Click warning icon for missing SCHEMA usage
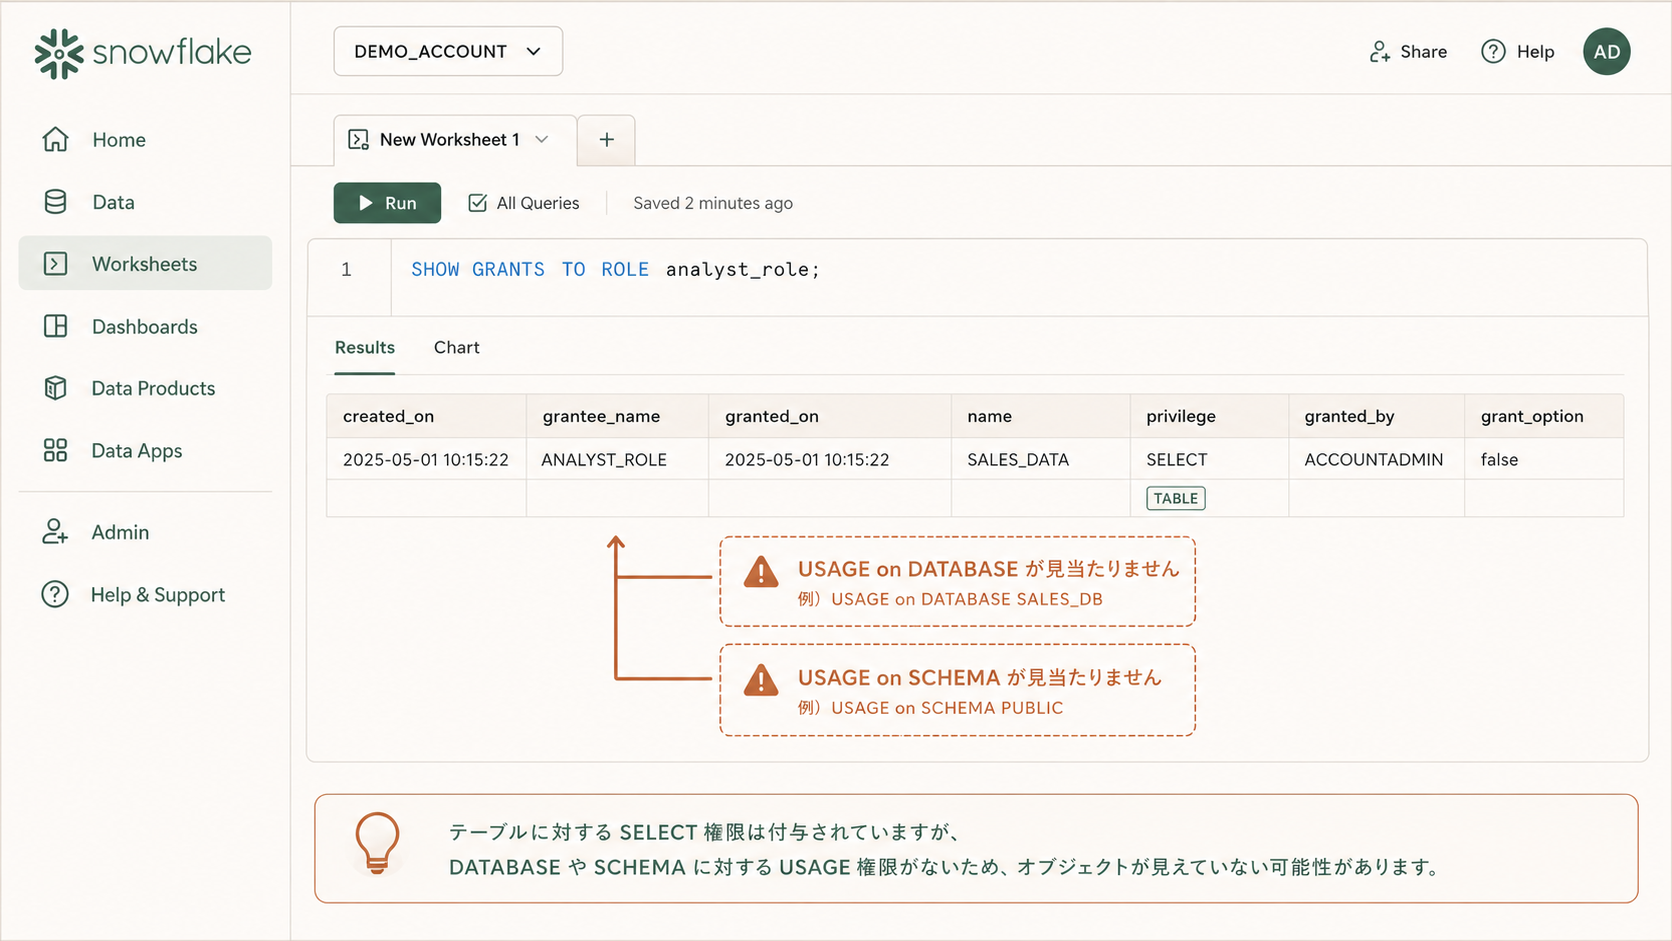The width and height of the screenshot is (1672, 941). [x=761, y=681]
